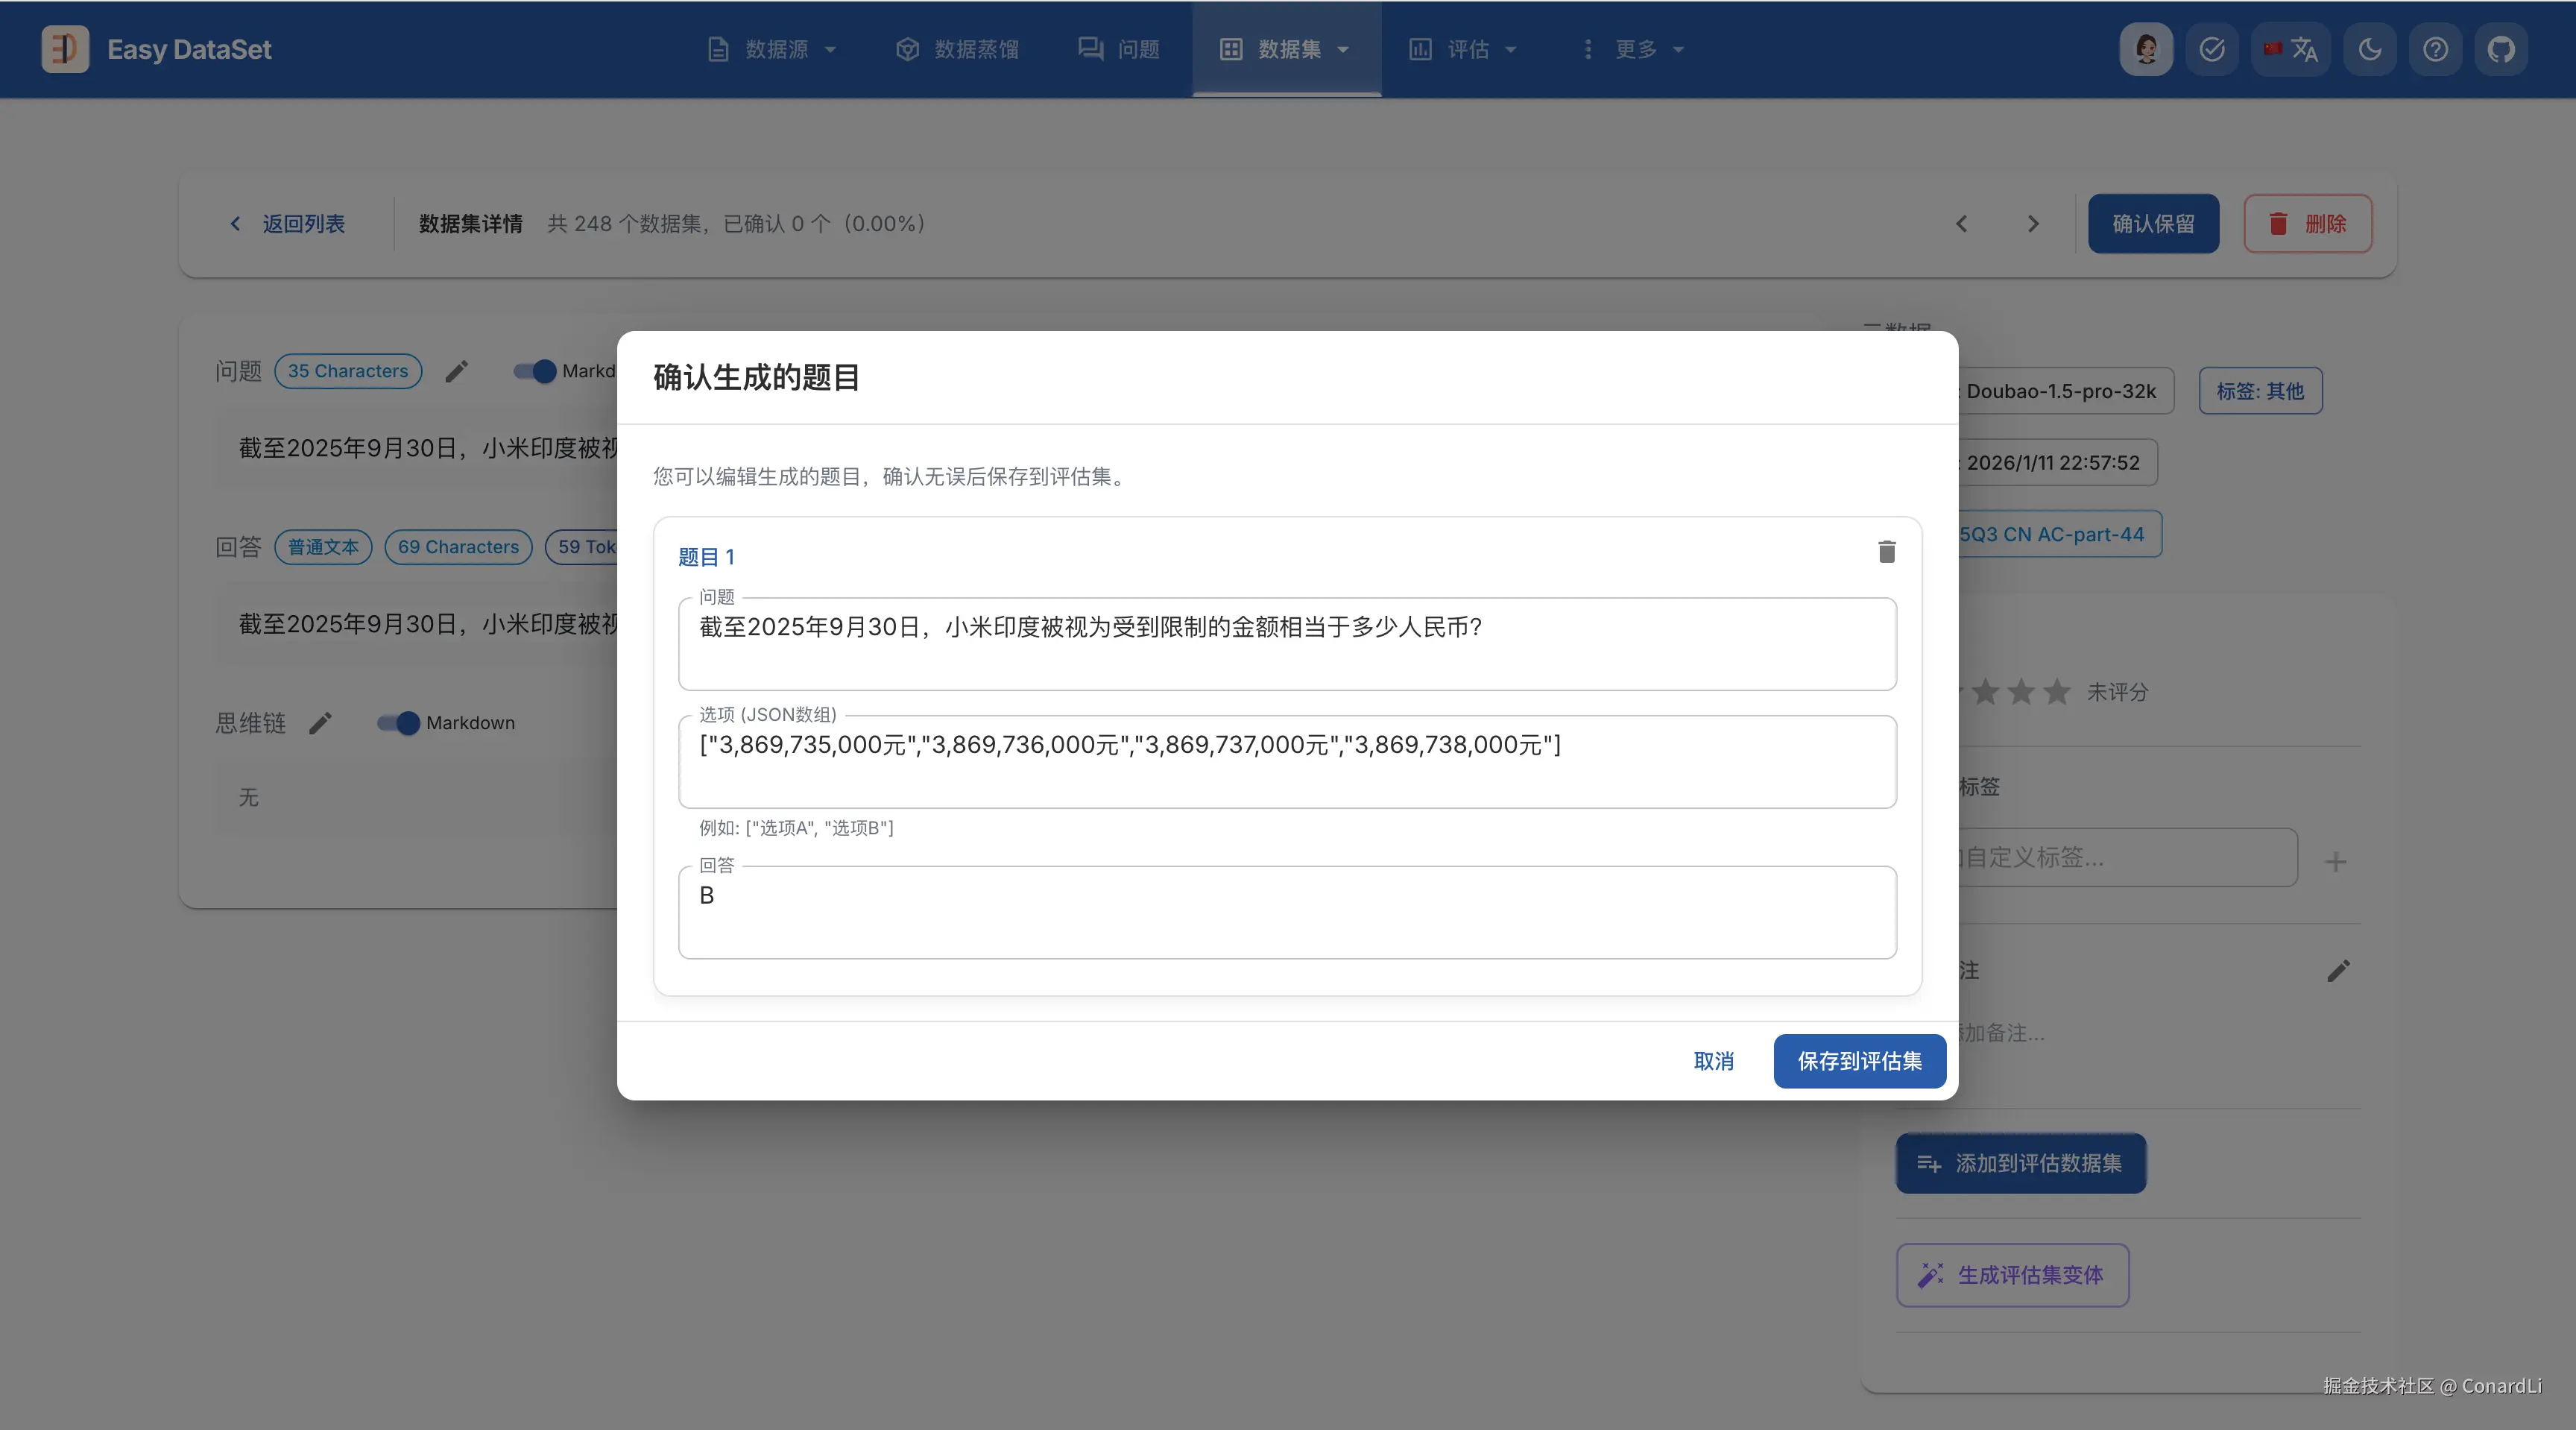Screen dimensions: 2576x1430
Task: Open the 问题 nav tab
Action: pyautogui.click(x=1119, y=49)
